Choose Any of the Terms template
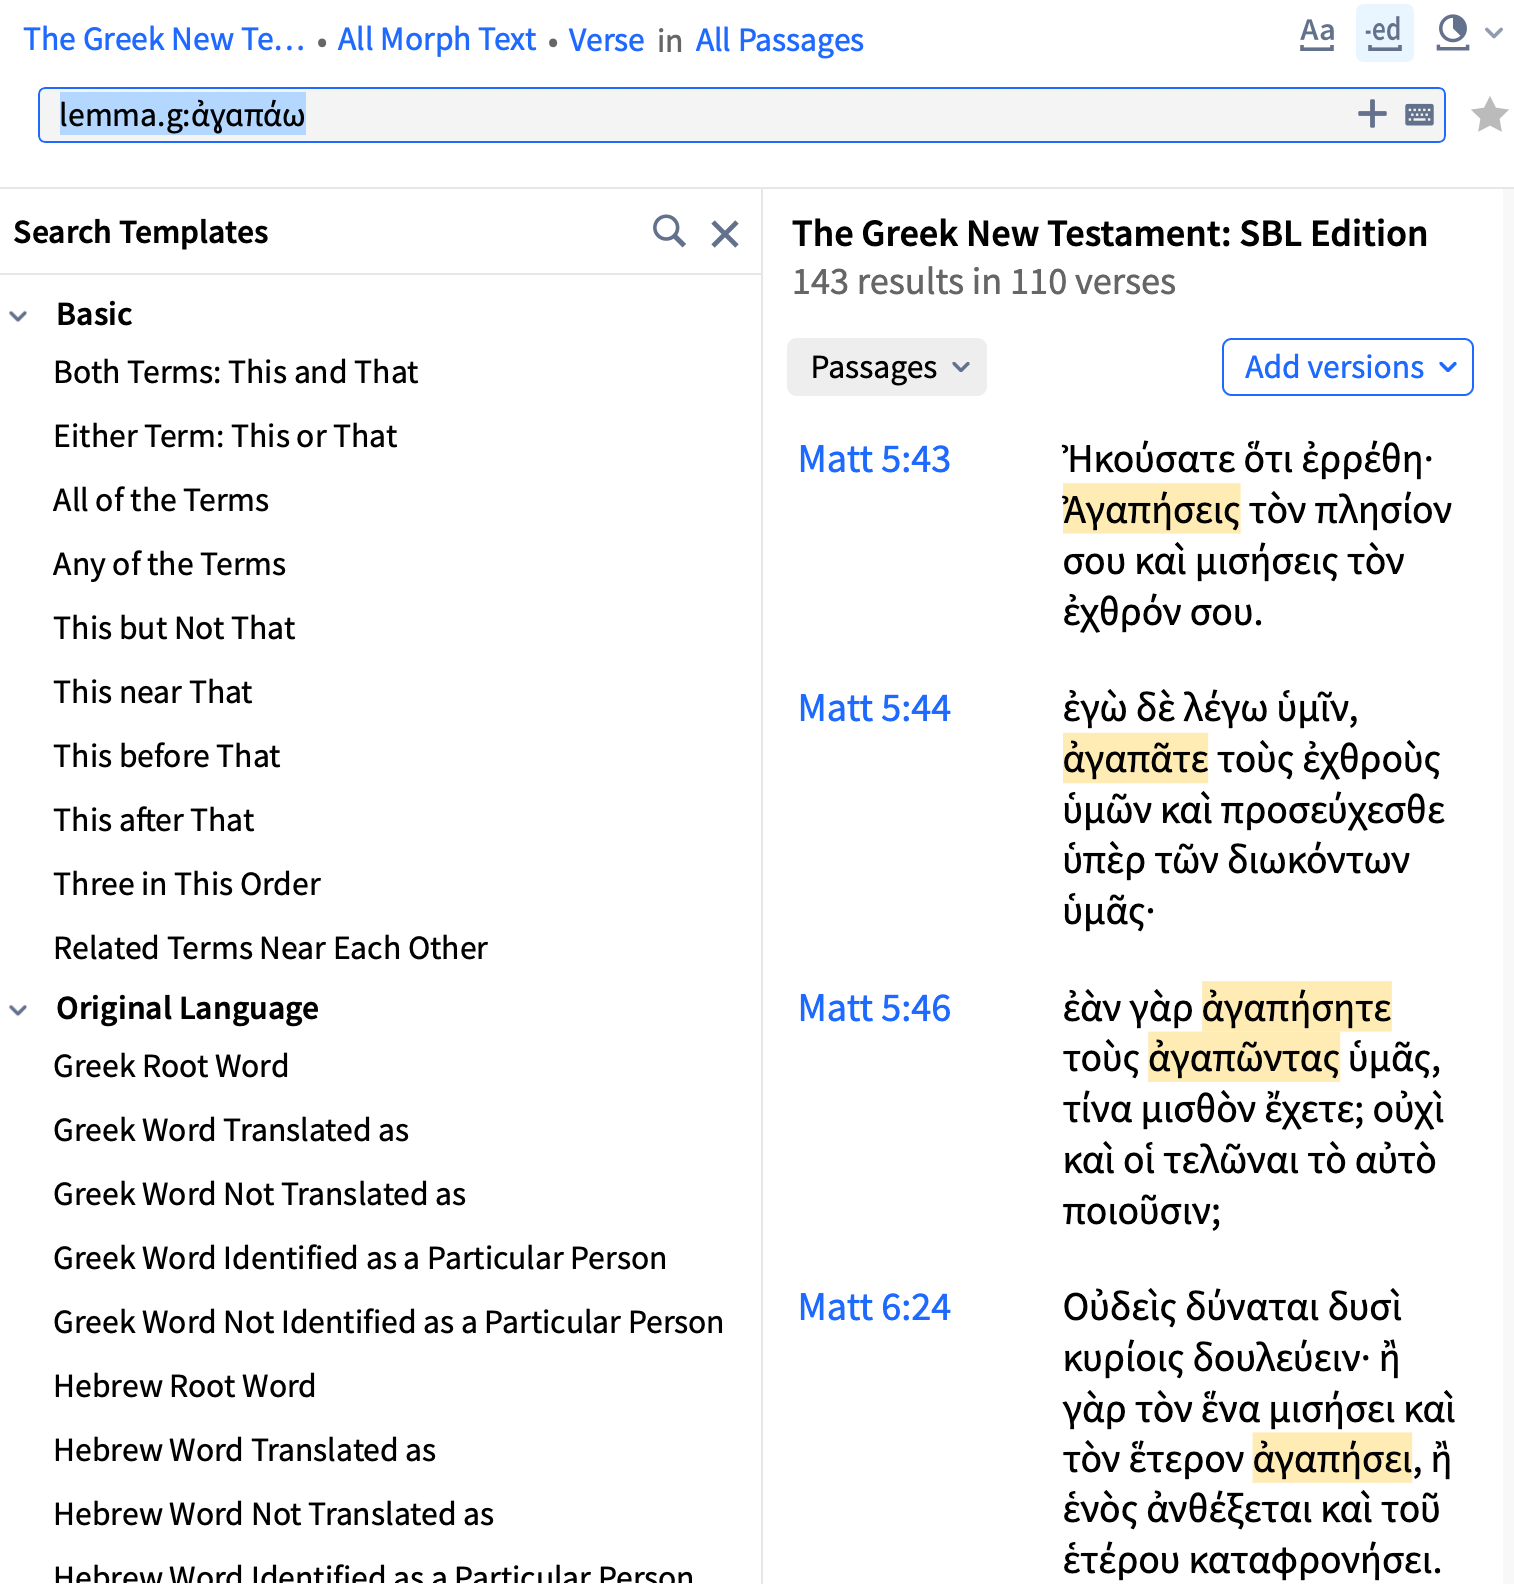This screenshot has height=1584, width=1514. [x=170, y=564]
